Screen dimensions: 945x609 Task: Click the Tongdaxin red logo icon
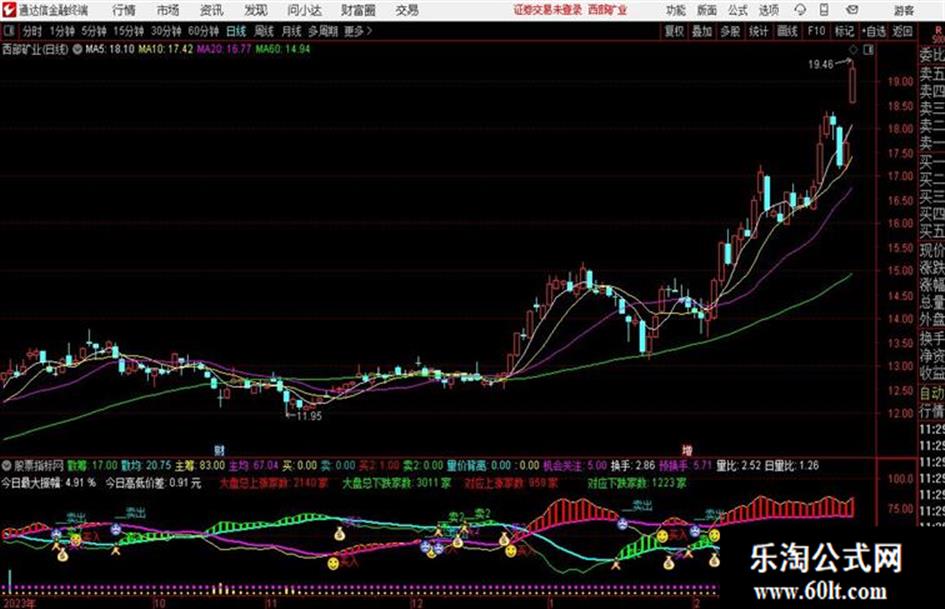[x=9, y=10]
